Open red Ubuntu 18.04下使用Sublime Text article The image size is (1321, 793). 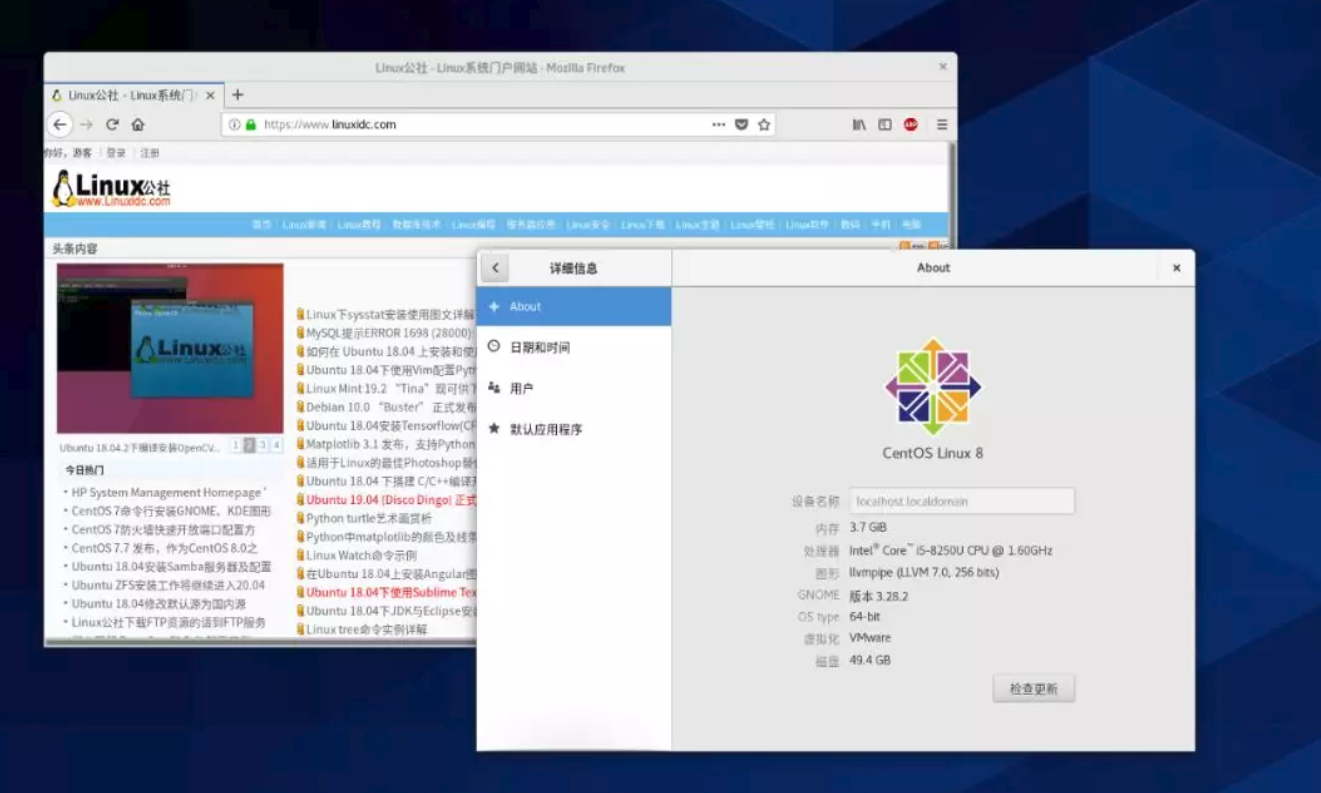click(x=390, y=592)
